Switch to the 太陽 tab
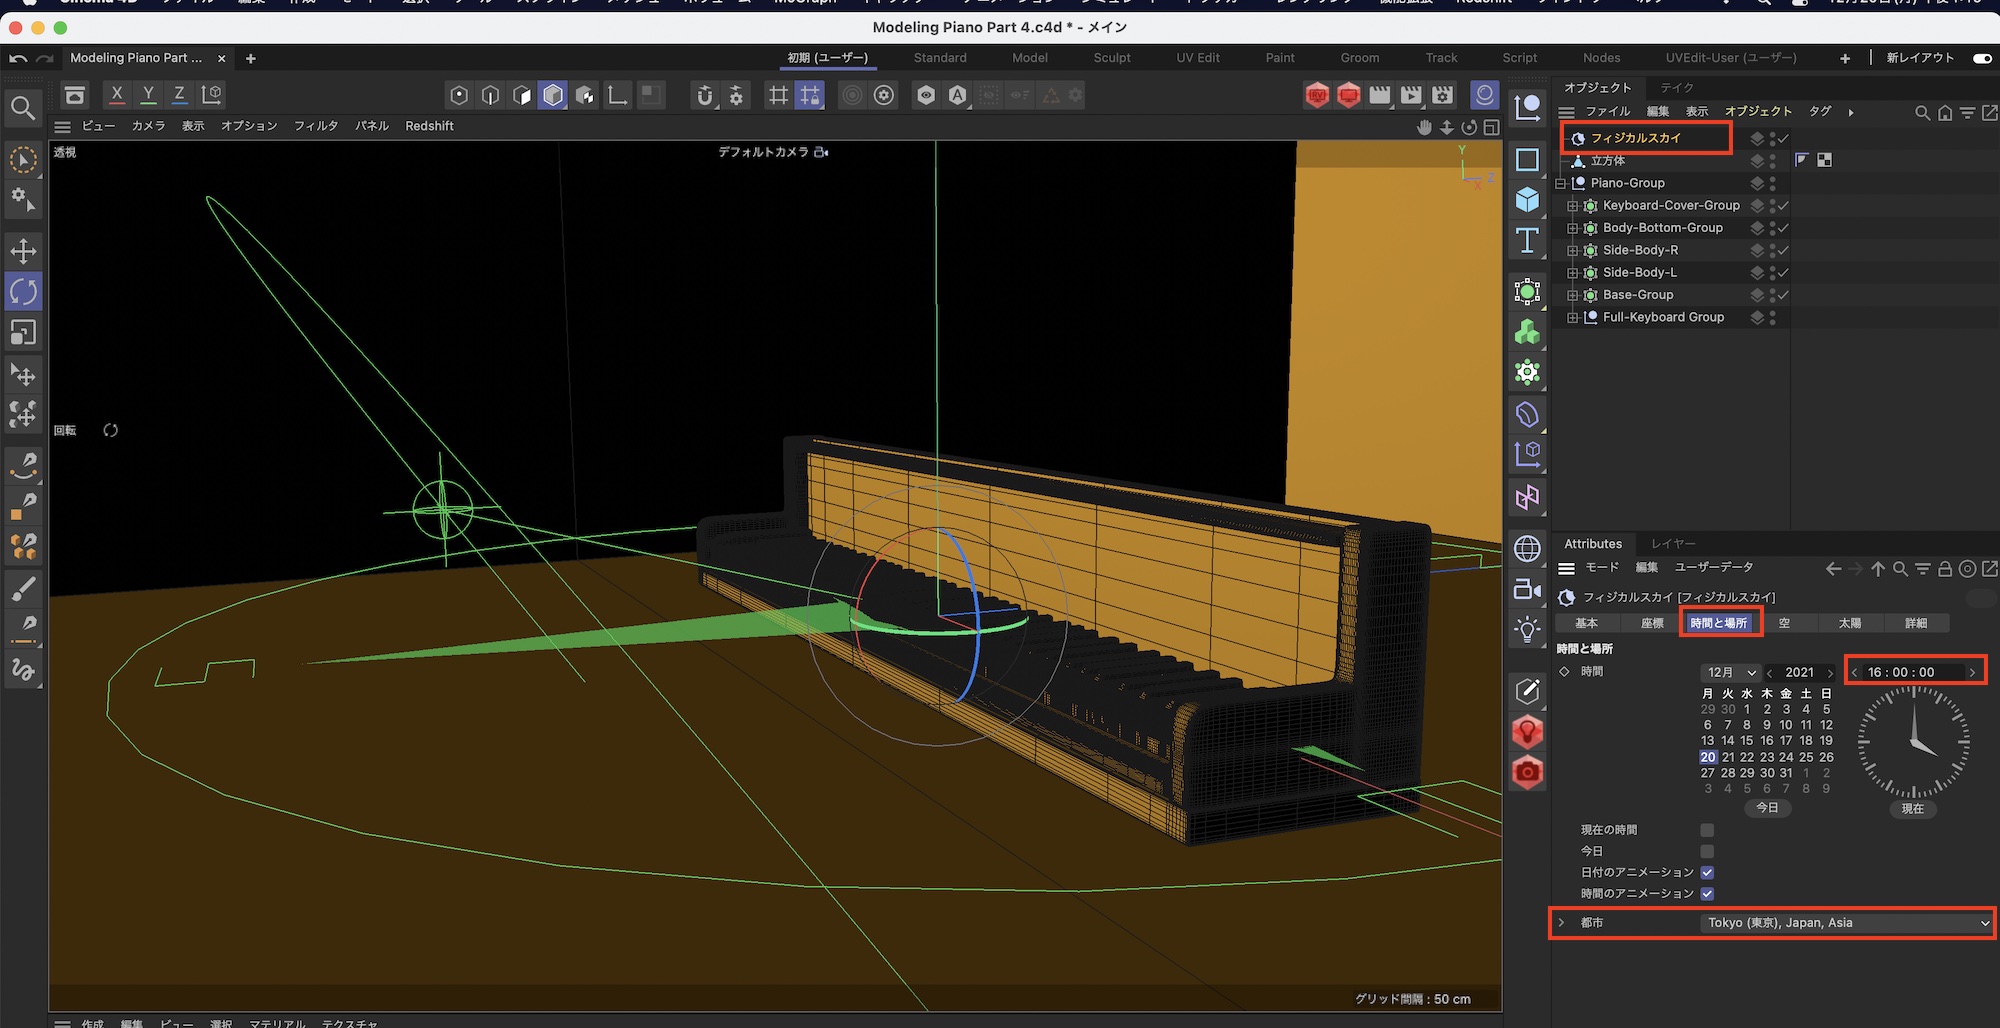 pyautogui.click(x=1849, y=623)
